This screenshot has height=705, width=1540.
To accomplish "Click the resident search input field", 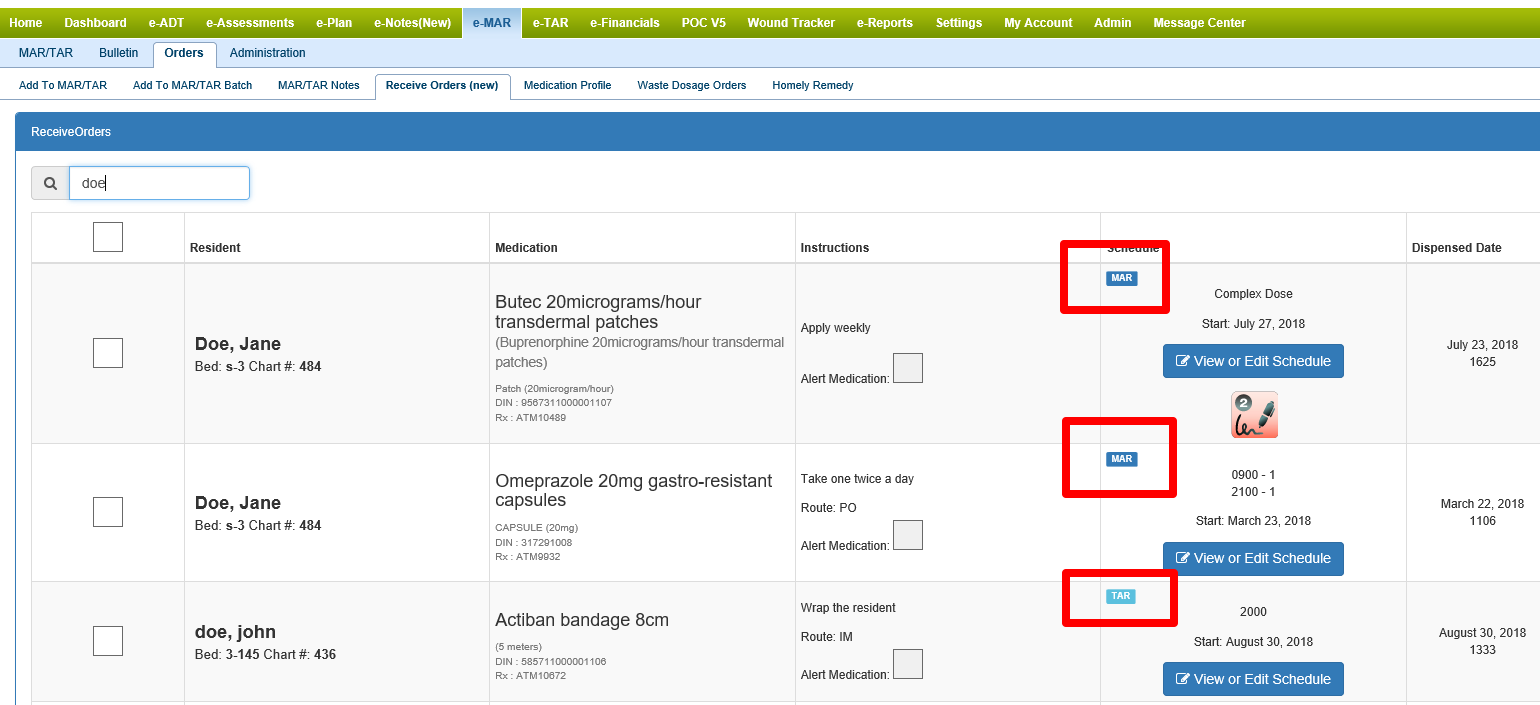I will click(x=159, y=184).
